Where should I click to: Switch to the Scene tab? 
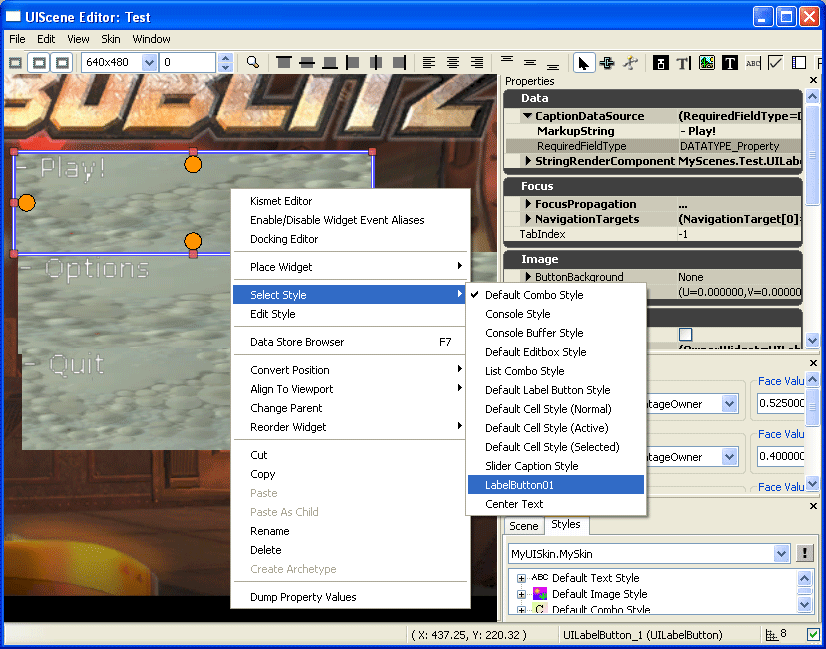523,524
